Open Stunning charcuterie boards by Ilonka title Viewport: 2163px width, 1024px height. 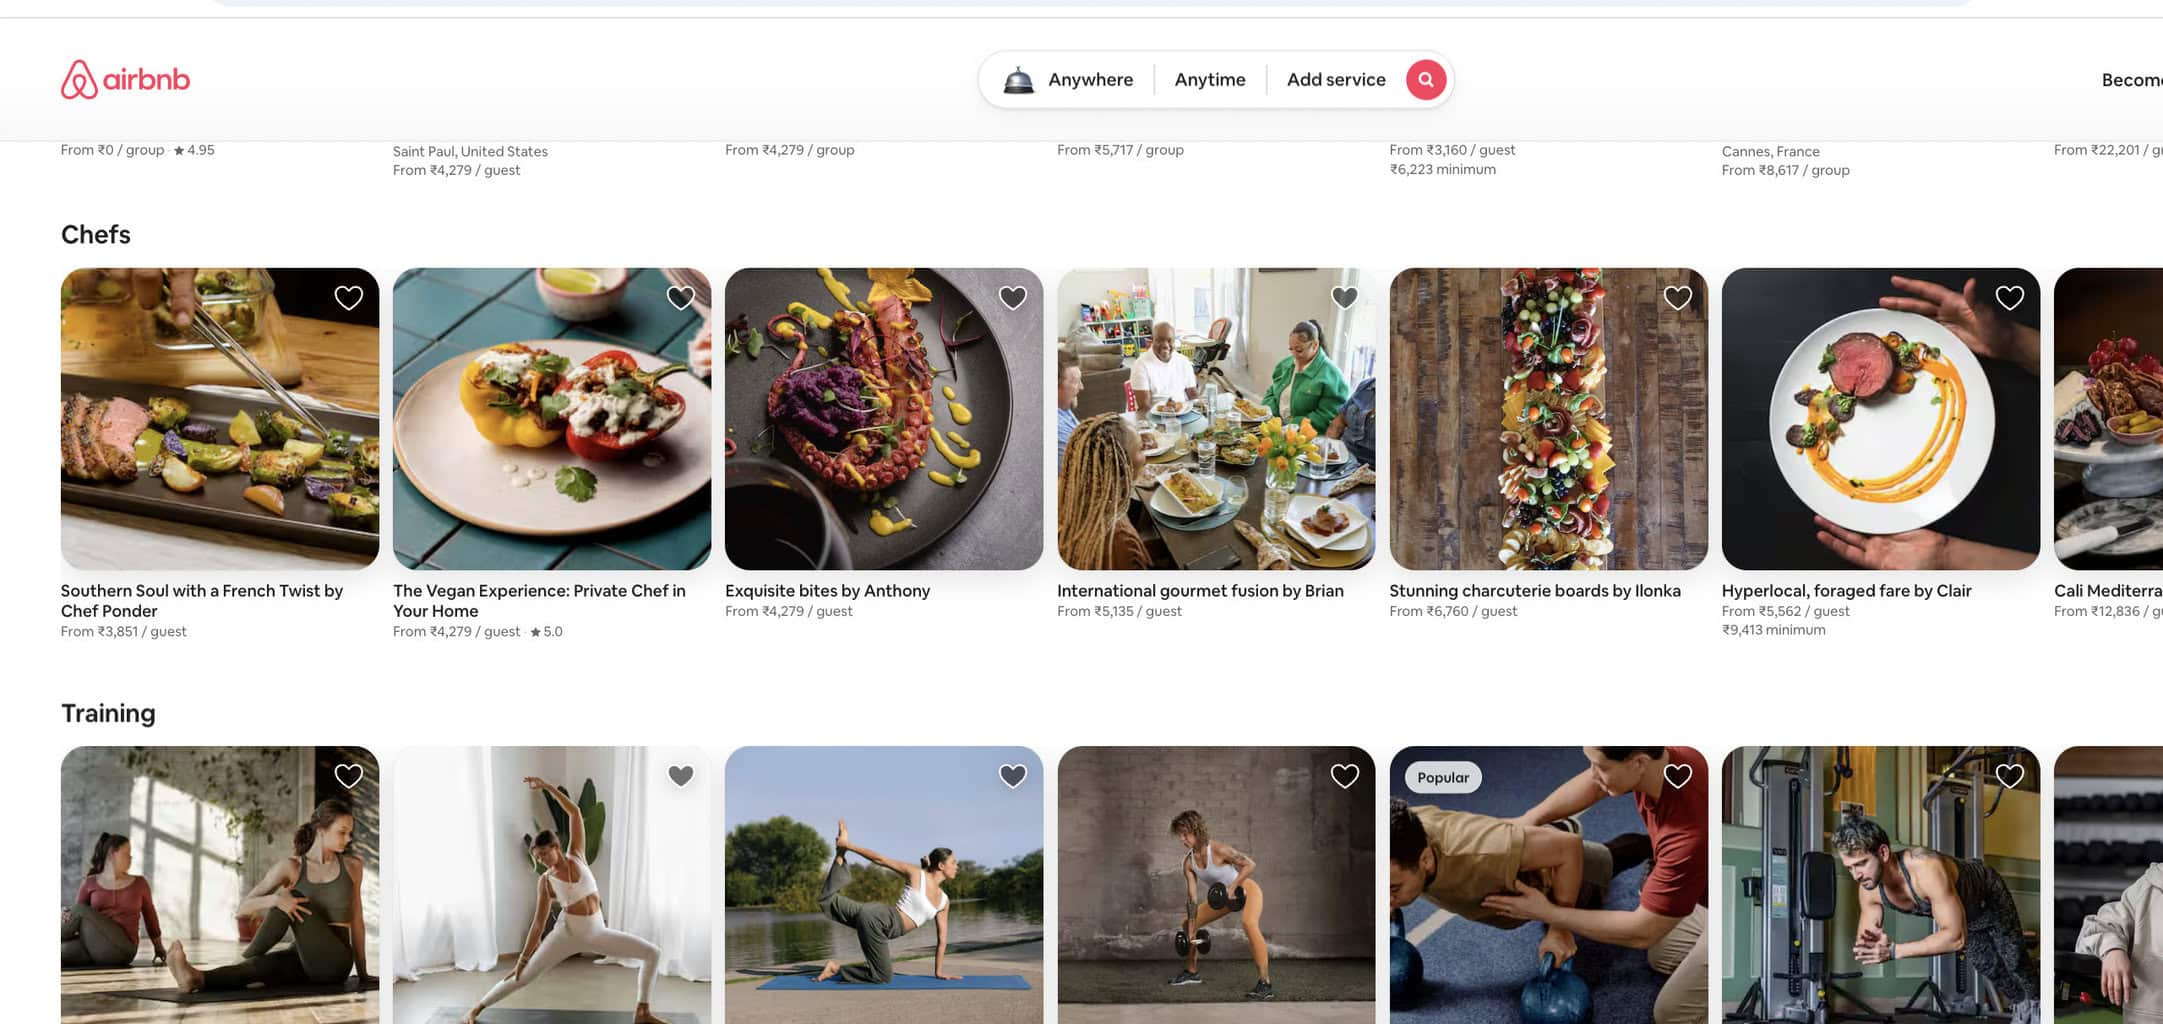pyautogui.click(x=1535, y=591)
